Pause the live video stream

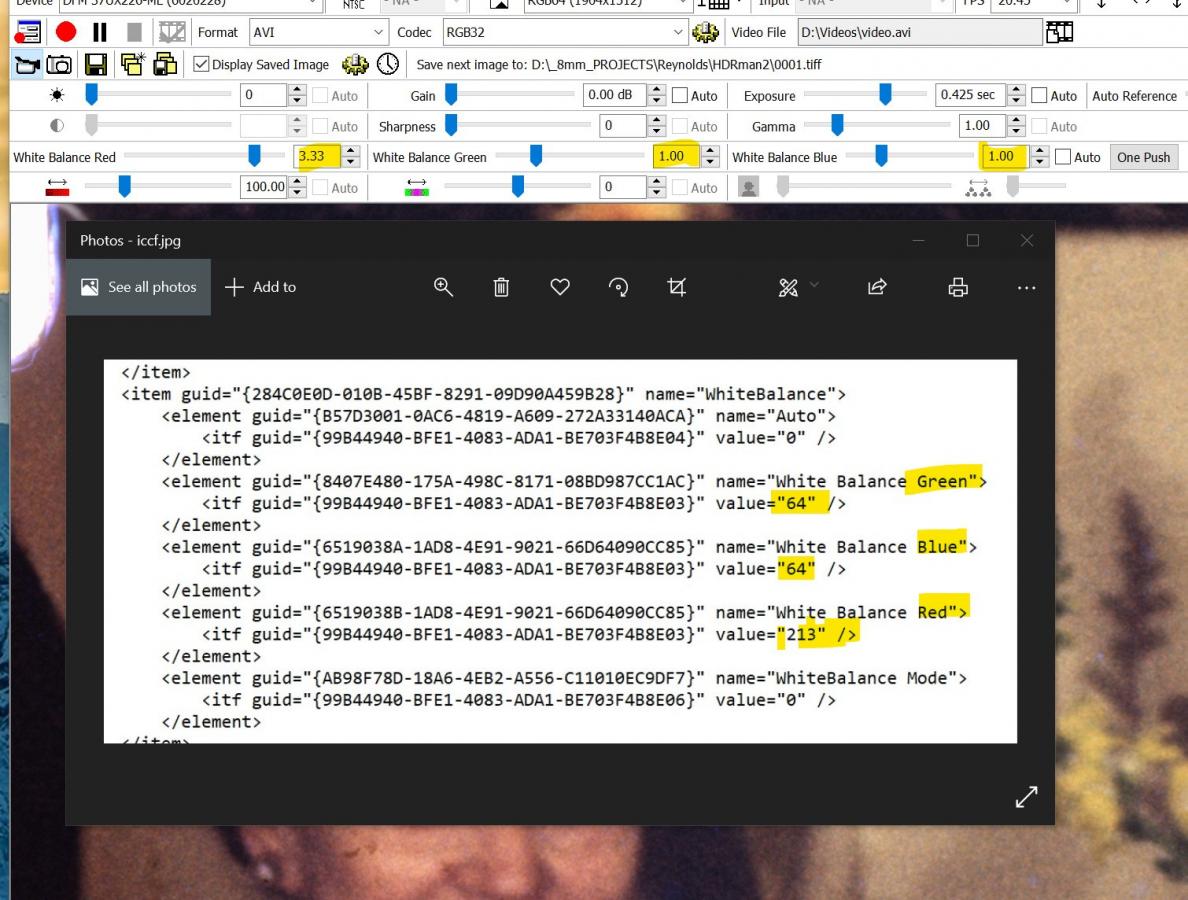click(99, 32)
